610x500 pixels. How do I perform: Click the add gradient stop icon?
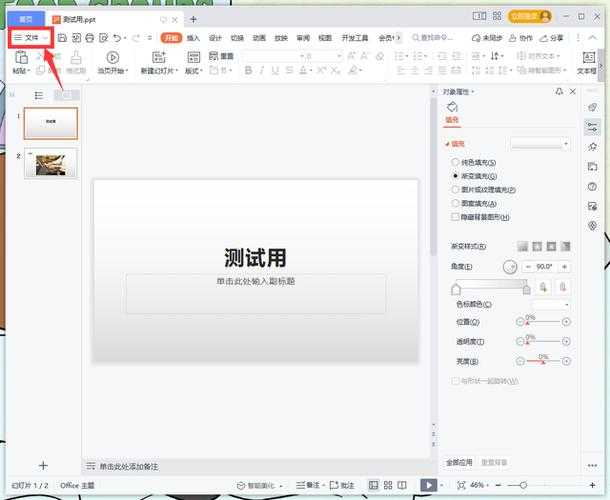(x=543, y=287)
